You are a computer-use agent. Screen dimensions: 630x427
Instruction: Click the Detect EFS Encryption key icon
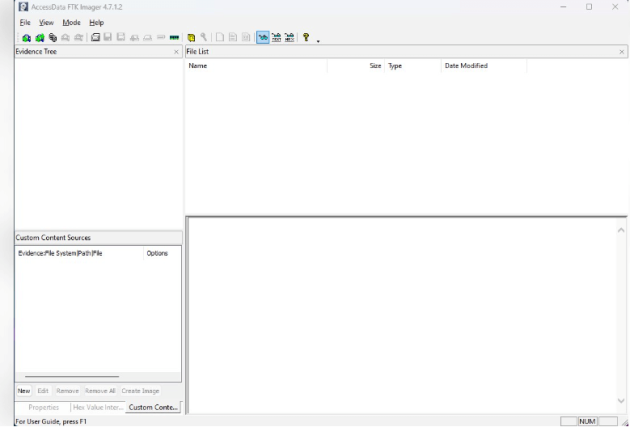pyautogui.click(x=204, y=38)
